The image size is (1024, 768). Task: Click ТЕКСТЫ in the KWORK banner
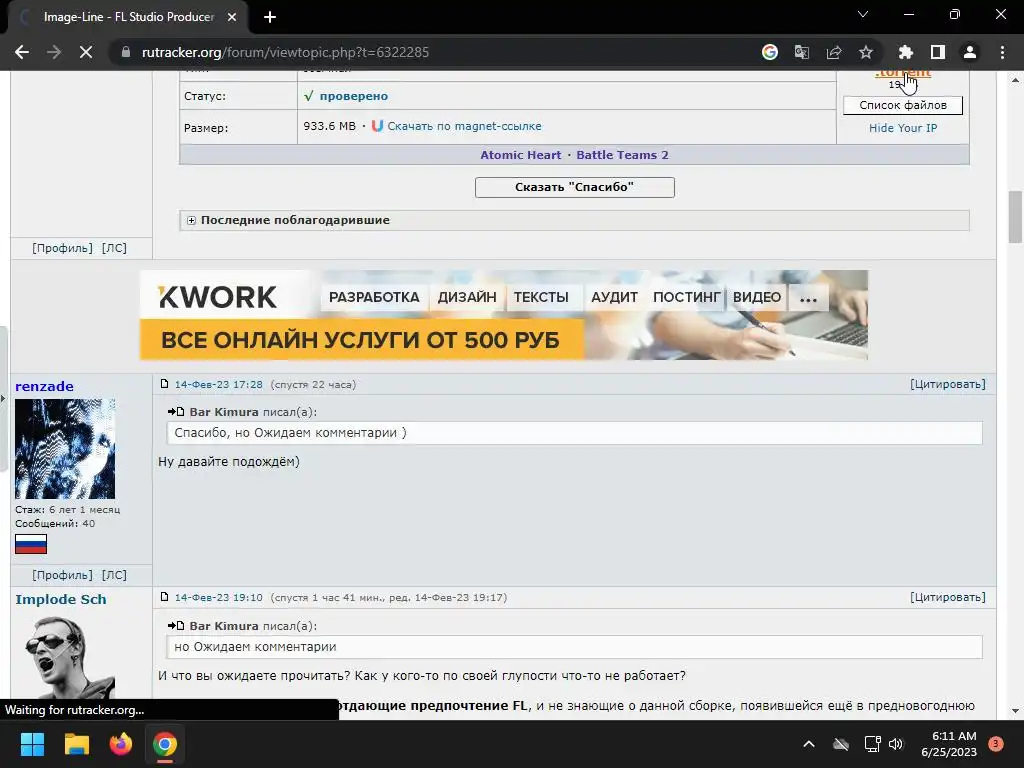click(541, 297)
